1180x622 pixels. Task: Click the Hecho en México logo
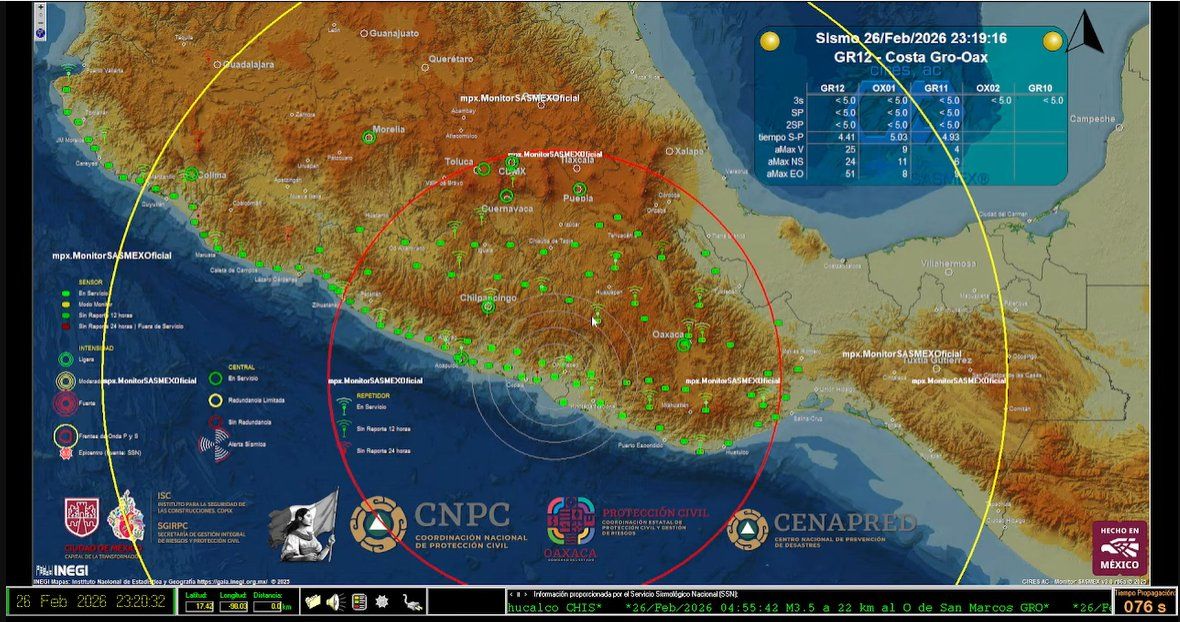pos(1120,548)
